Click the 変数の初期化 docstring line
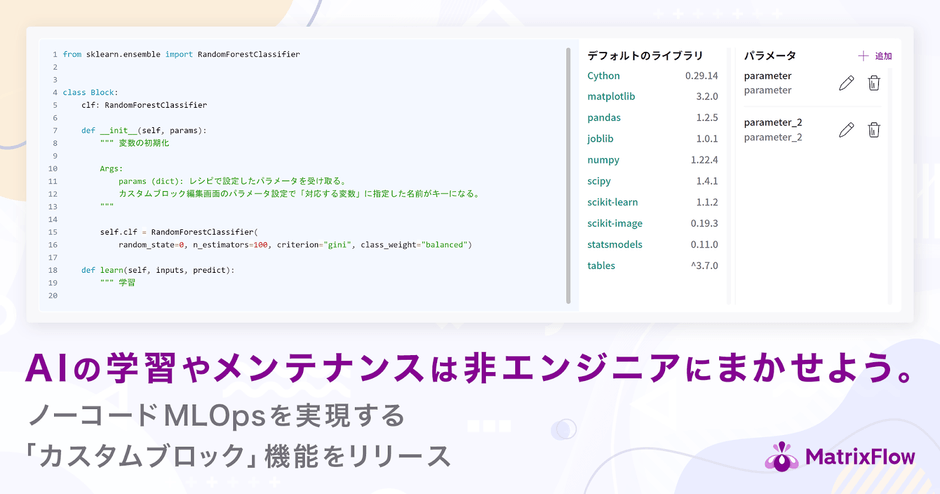Viewport: 940px width, 494px height. coord(134,143)
